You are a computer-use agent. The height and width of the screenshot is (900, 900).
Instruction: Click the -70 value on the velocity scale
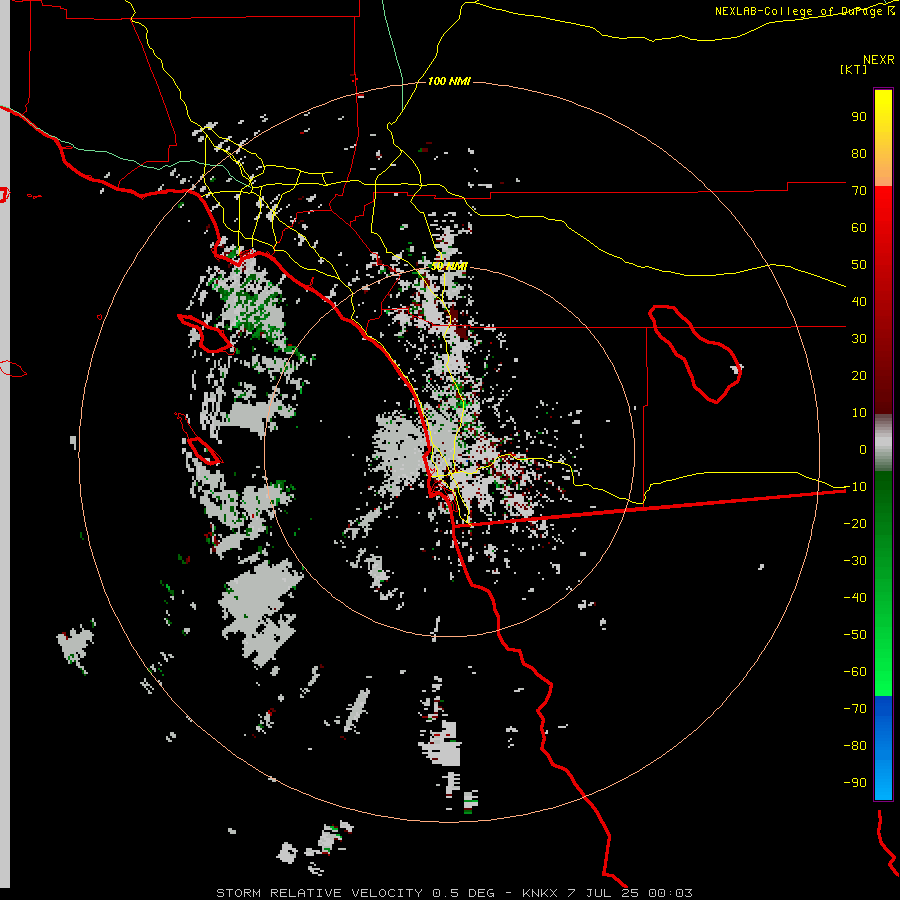click(x=855, y=708)
